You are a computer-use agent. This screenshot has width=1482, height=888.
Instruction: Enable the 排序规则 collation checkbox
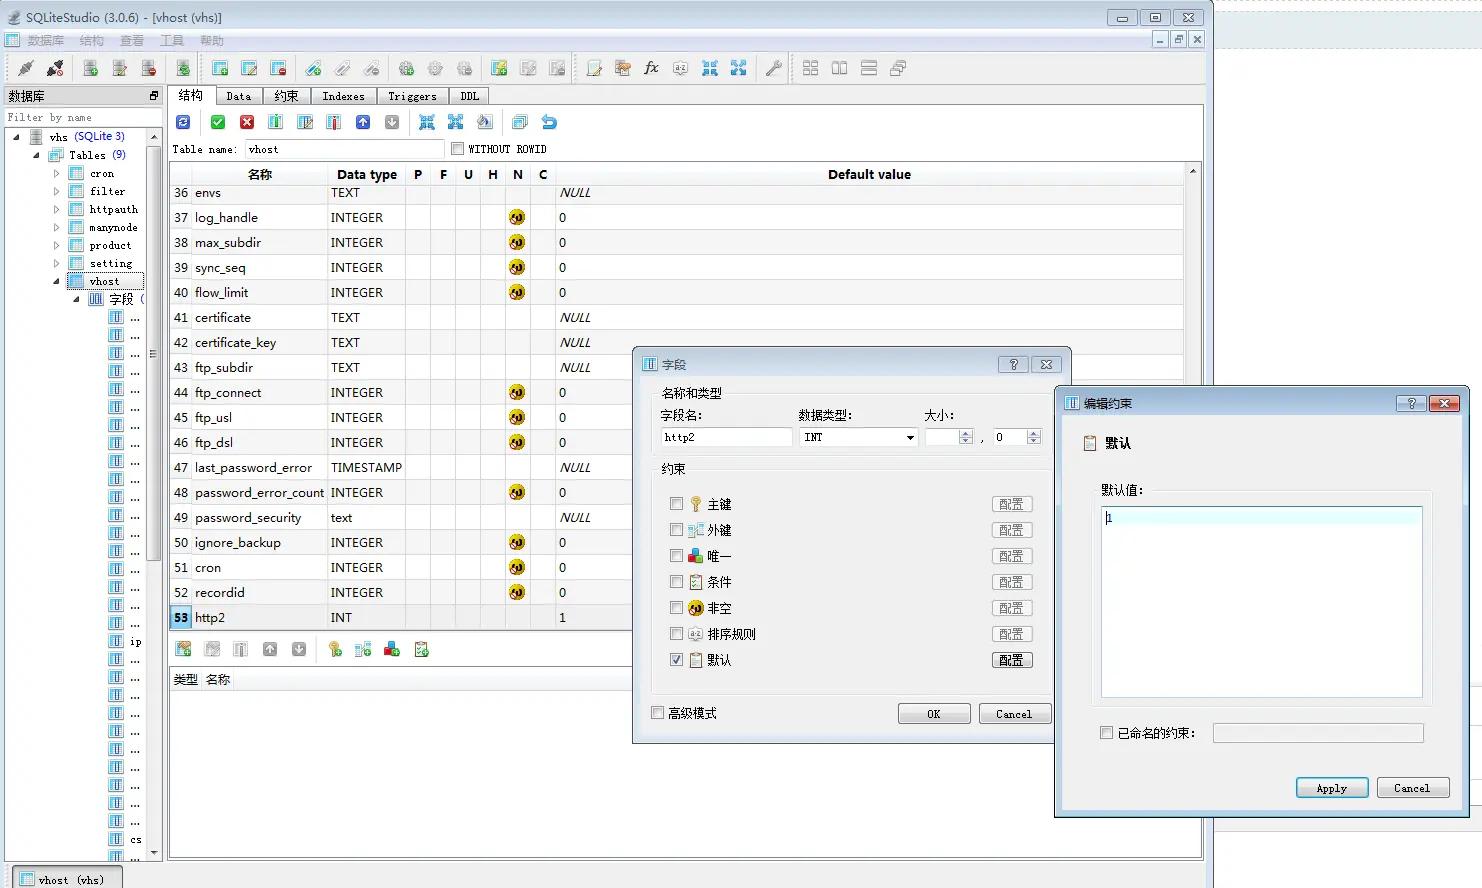click(677, 634)
